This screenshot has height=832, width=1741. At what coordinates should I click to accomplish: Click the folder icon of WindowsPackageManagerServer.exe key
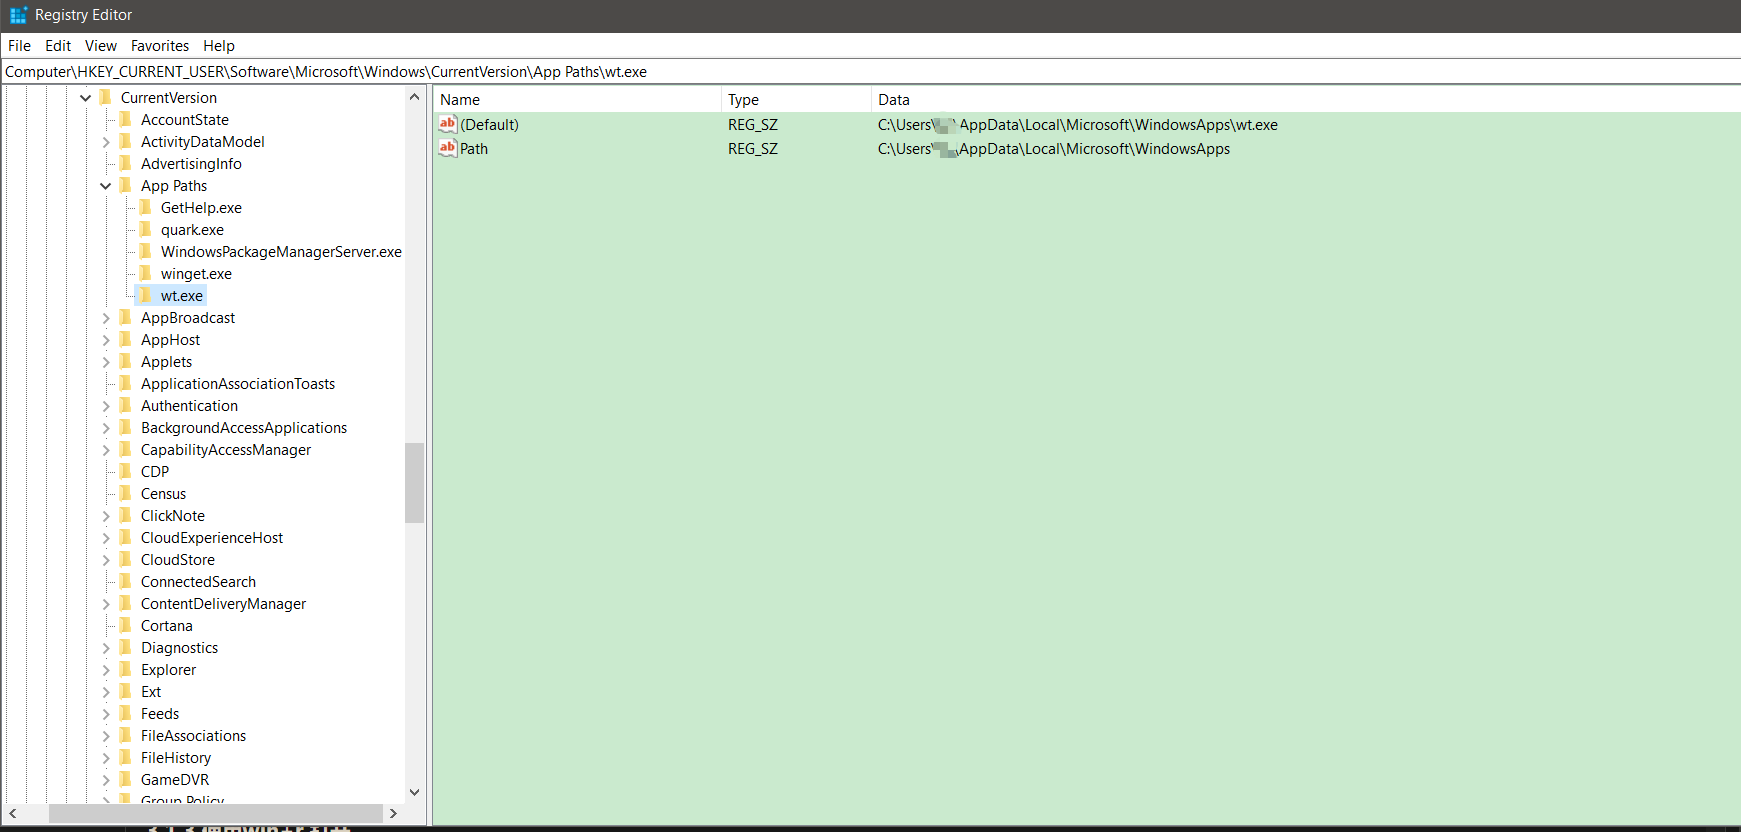click(x=145, y=251)
